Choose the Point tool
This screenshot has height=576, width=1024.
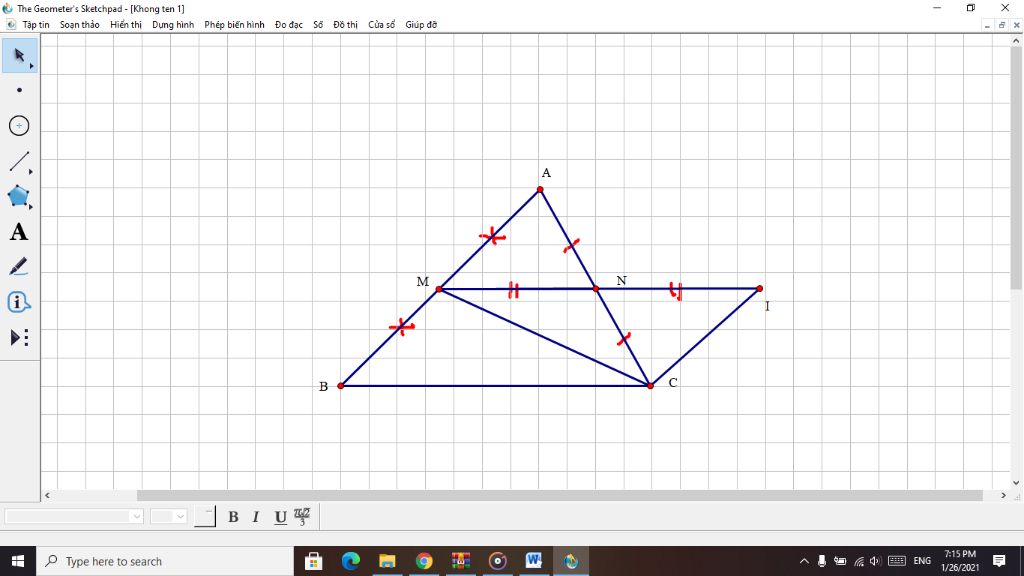pyautogui.click(x=19, y=90)
